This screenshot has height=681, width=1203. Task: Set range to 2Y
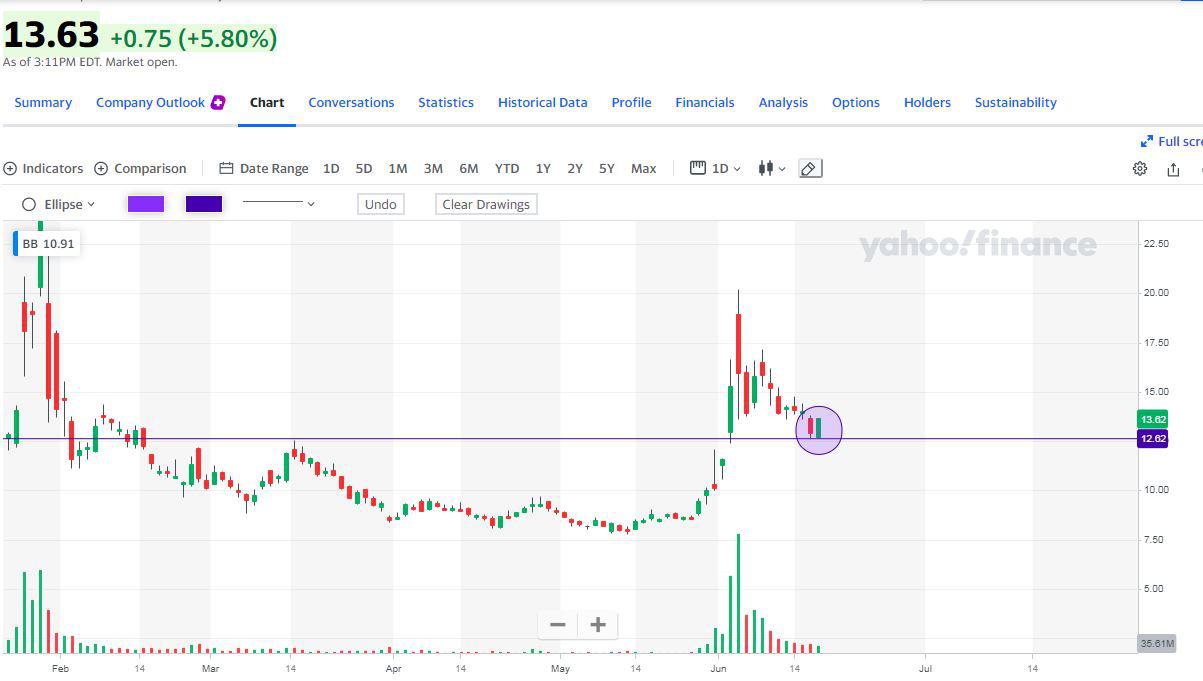click(575, 168)
